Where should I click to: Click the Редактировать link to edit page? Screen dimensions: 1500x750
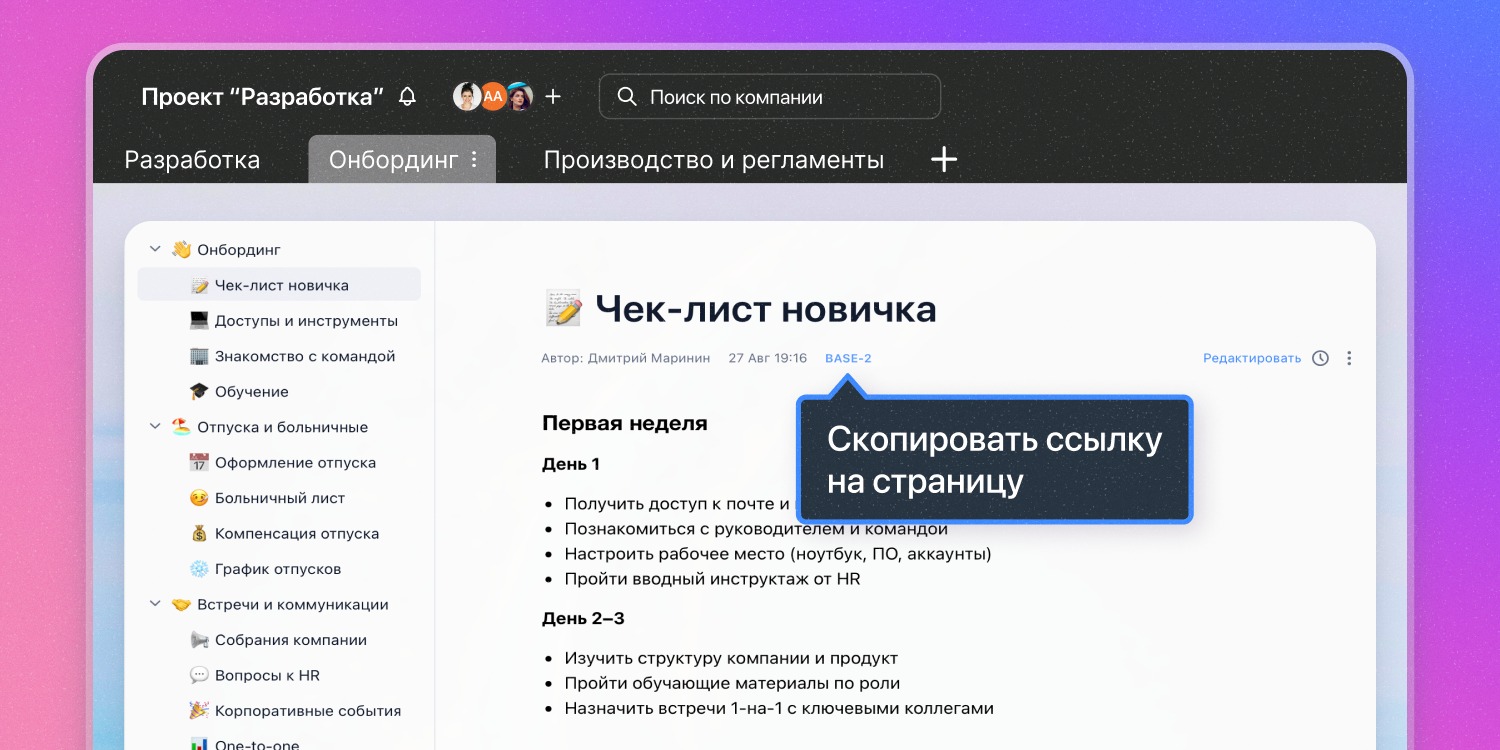pos(1252,358)
